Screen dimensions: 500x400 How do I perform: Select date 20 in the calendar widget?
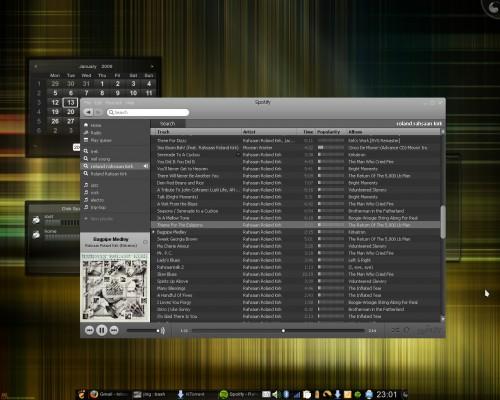[70, 112]
